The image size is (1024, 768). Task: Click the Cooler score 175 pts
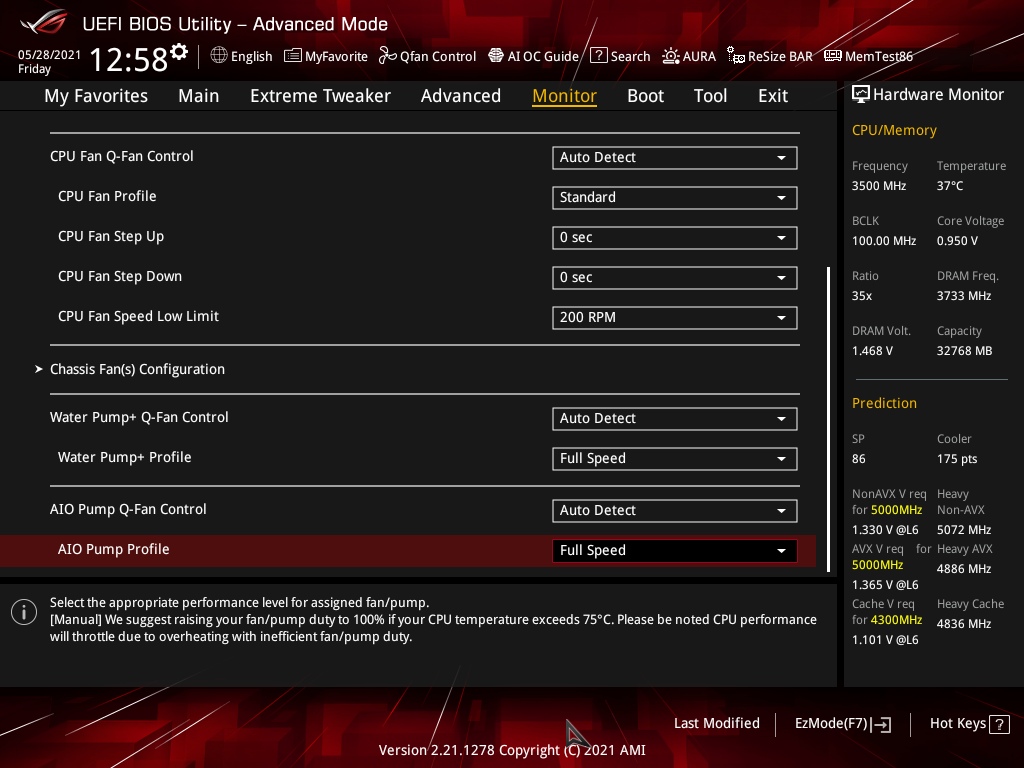(957, 459)
